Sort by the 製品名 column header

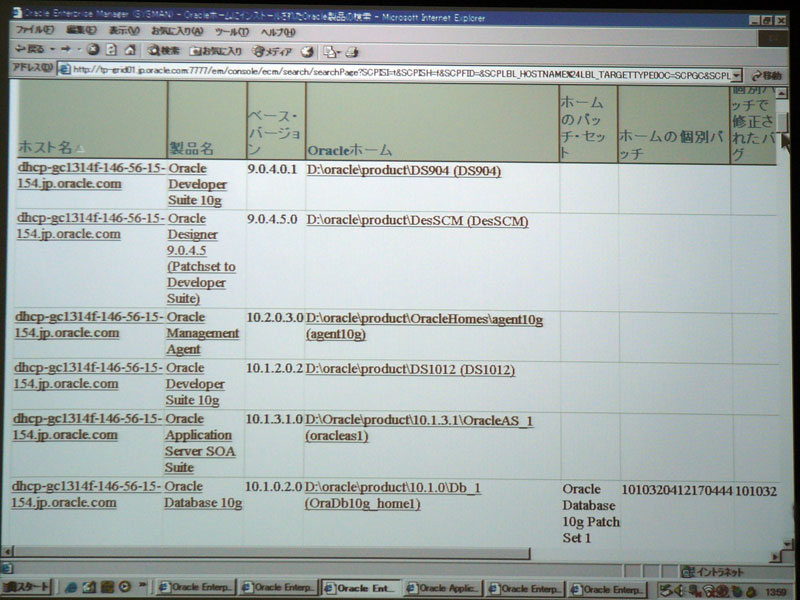[191, 148]
